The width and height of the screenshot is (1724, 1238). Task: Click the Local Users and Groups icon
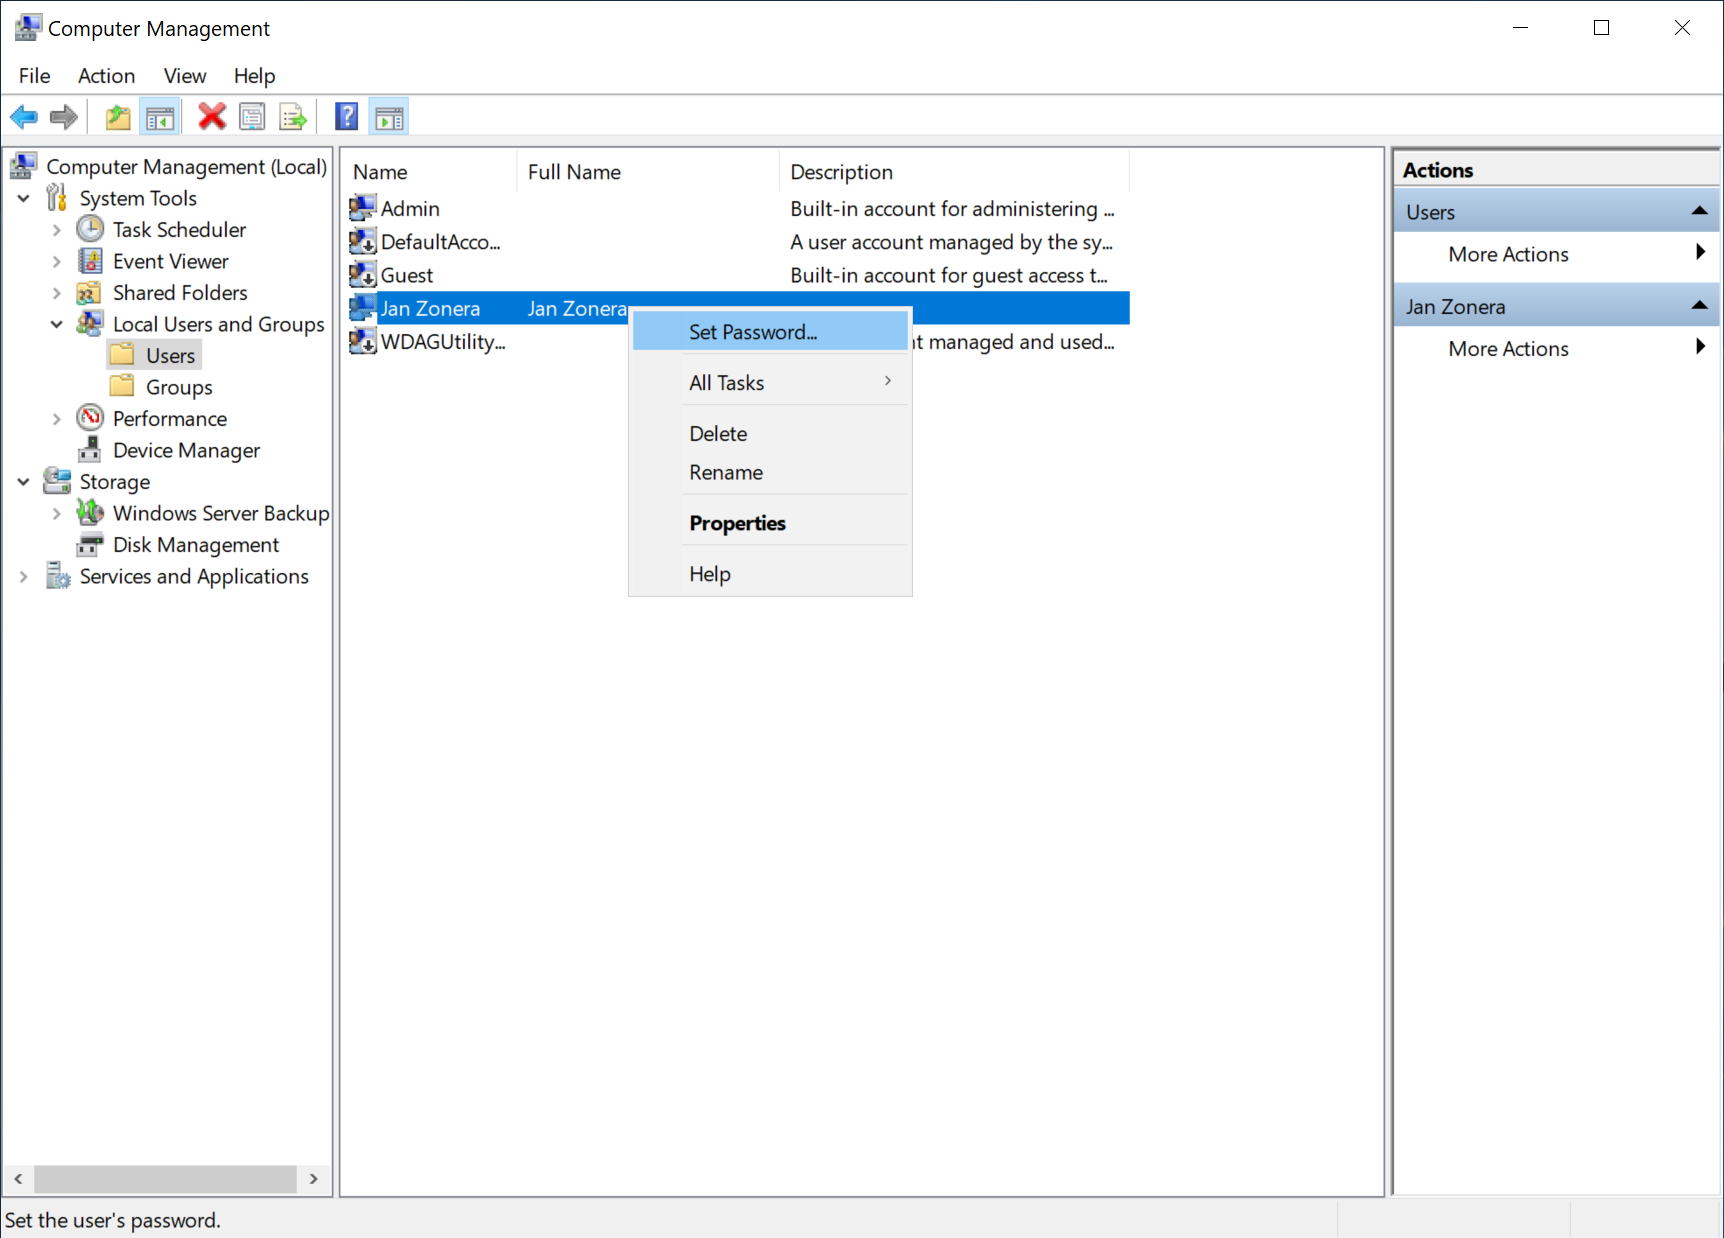tap(90, 324)
